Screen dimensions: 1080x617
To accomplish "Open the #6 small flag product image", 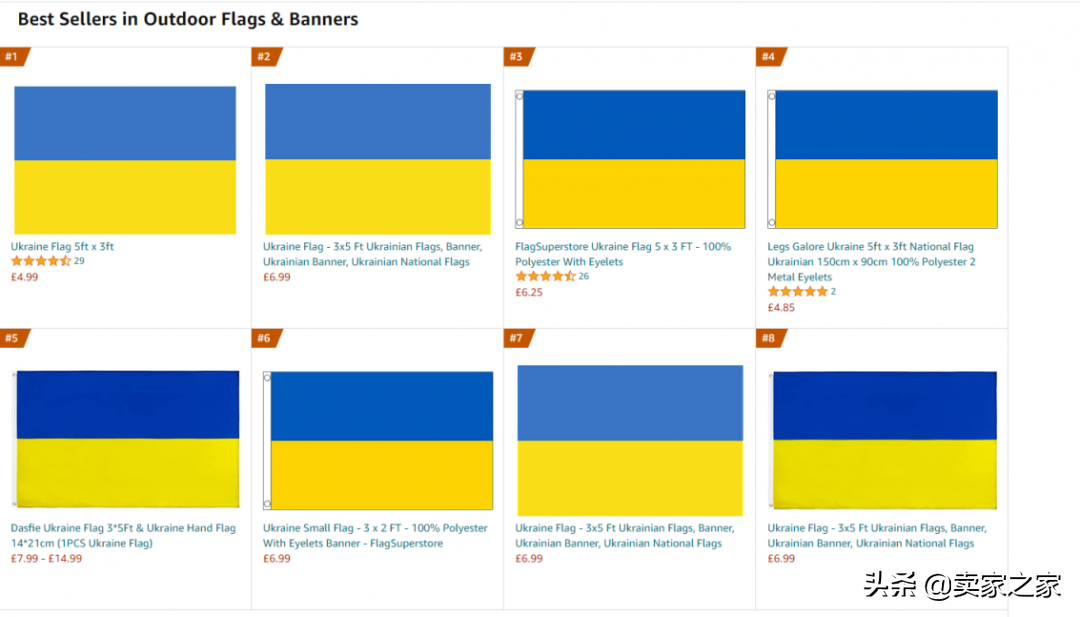I will [x=378, y=441].
